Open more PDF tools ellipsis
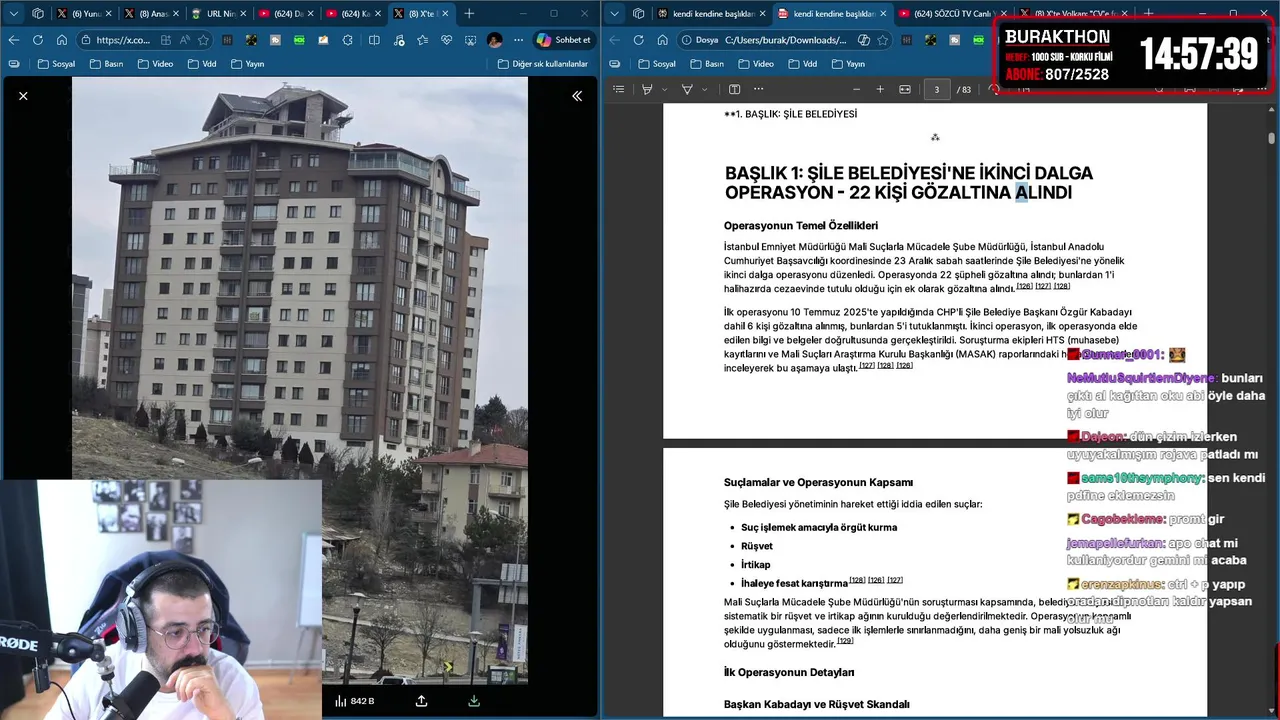Viewport: 1280px width, 720px height. 758,89
